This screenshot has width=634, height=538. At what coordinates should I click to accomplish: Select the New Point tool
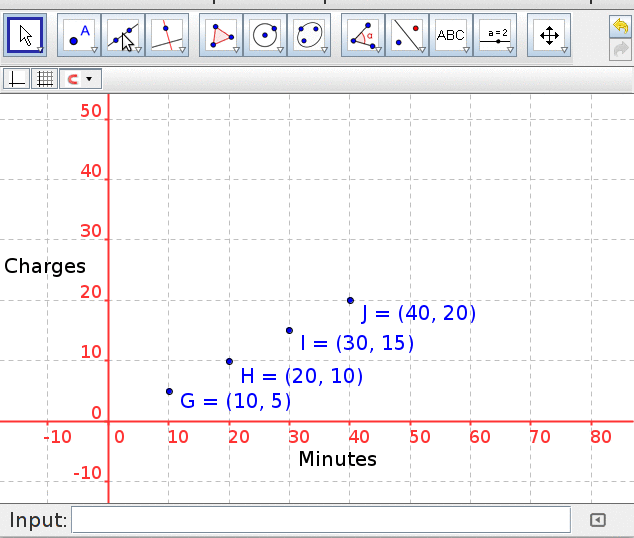(78, 35)
